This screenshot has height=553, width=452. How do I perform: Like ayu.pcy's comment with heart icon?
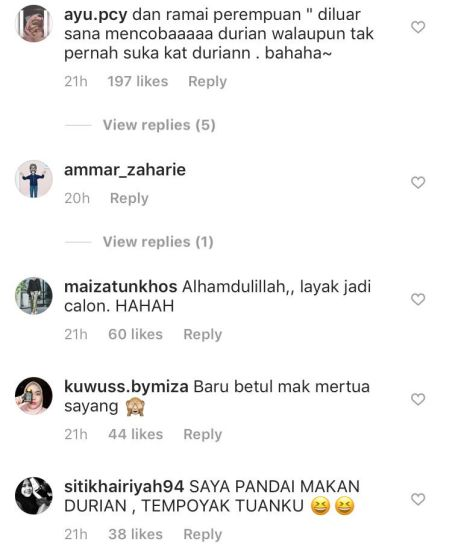(x=418, y=27)
